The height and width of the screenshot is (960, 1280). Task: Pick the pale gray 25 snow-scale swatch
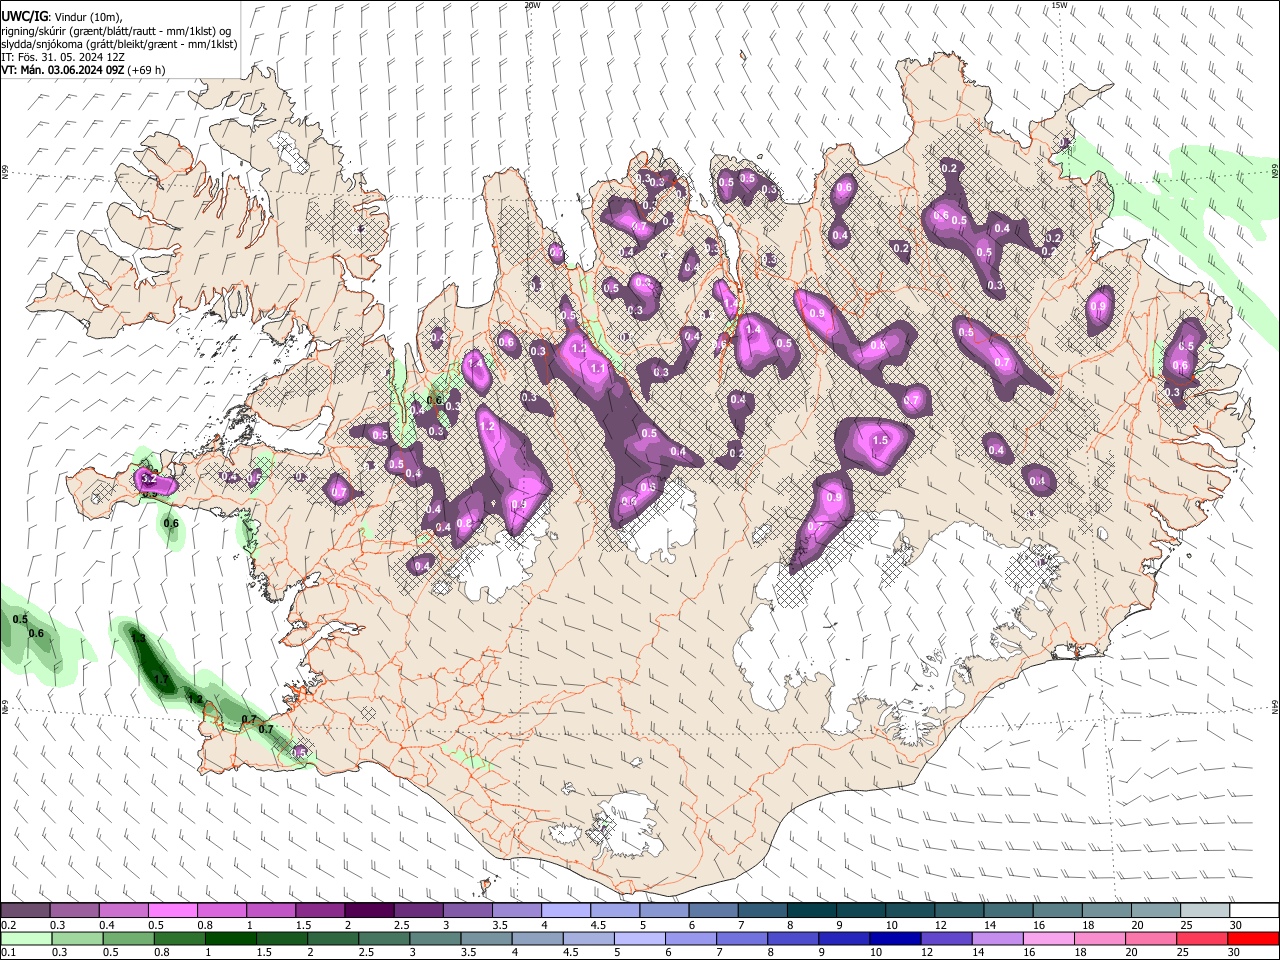(1206, 910)
